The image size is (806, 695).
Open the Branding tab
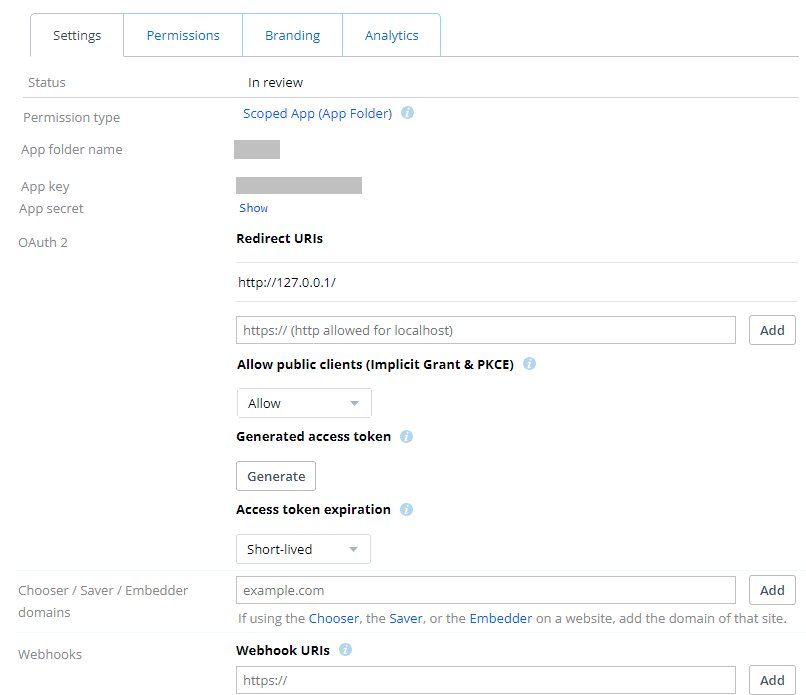[x=292, y=35]
